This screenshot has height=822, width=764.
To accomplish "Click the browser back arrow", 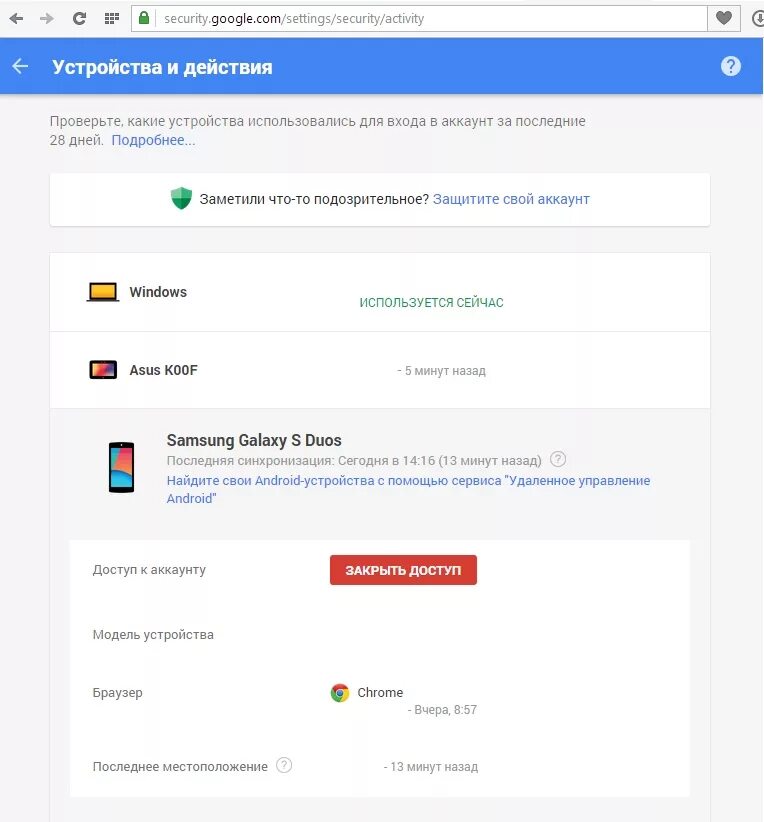I will (x=16, y=19).
